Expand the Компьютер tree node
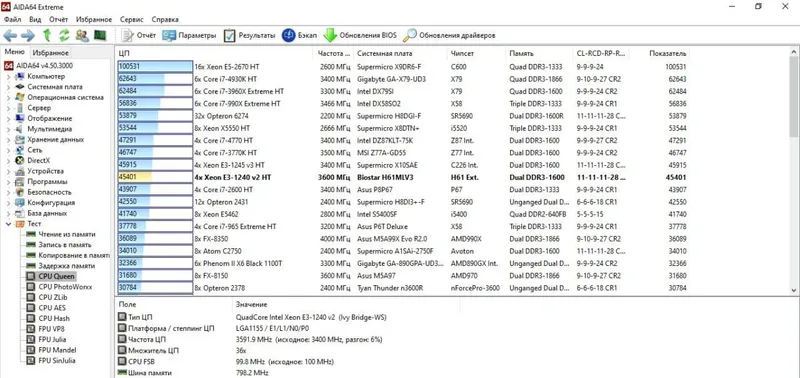 click(x=8, y=76)
